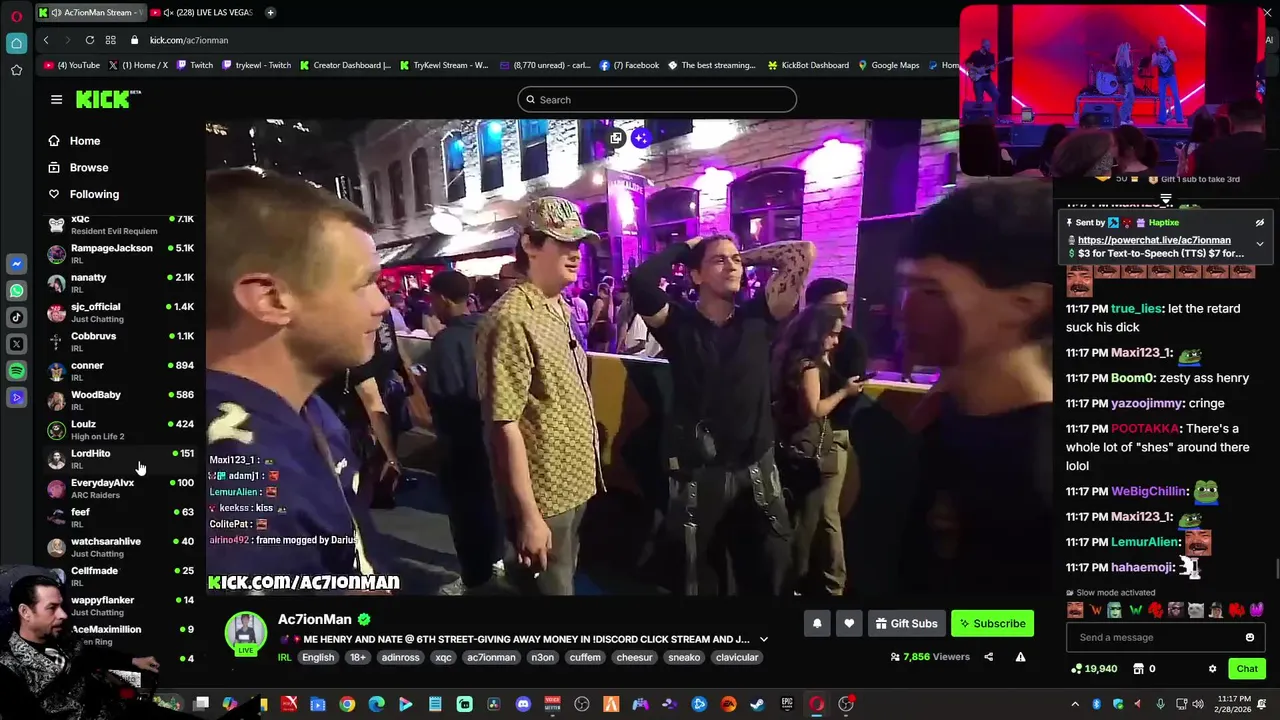
Task: Open the powerchat.live/ac7ionman link
Action: (1154, 240)
